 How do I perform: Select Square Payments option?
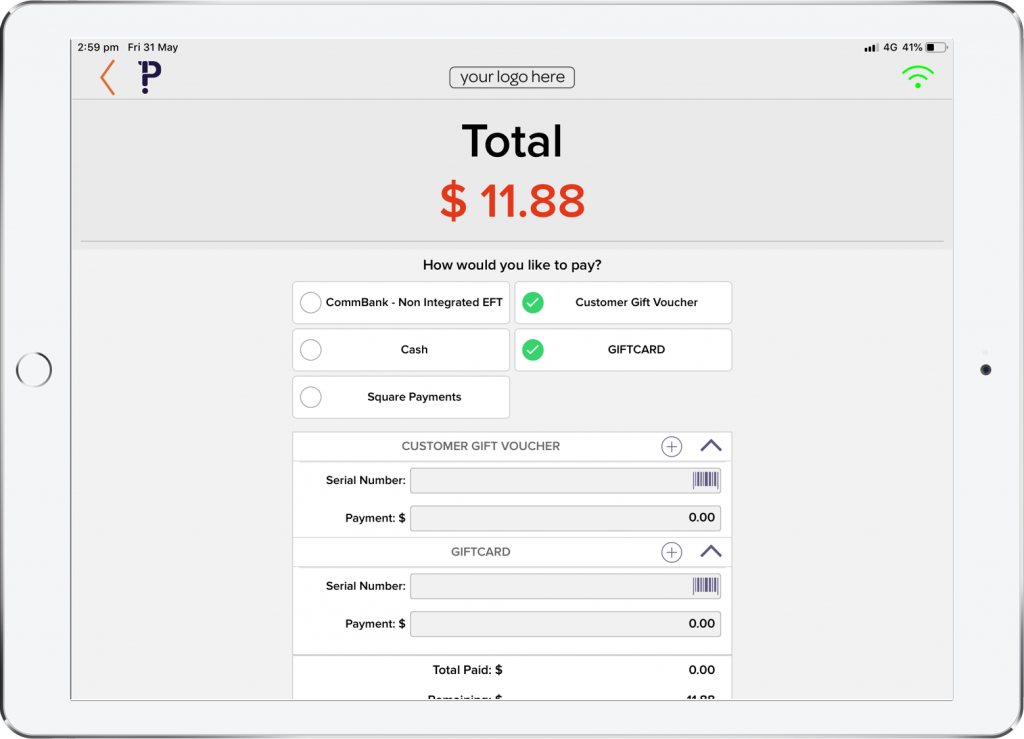pyautogui.click(x=401, y=397)
